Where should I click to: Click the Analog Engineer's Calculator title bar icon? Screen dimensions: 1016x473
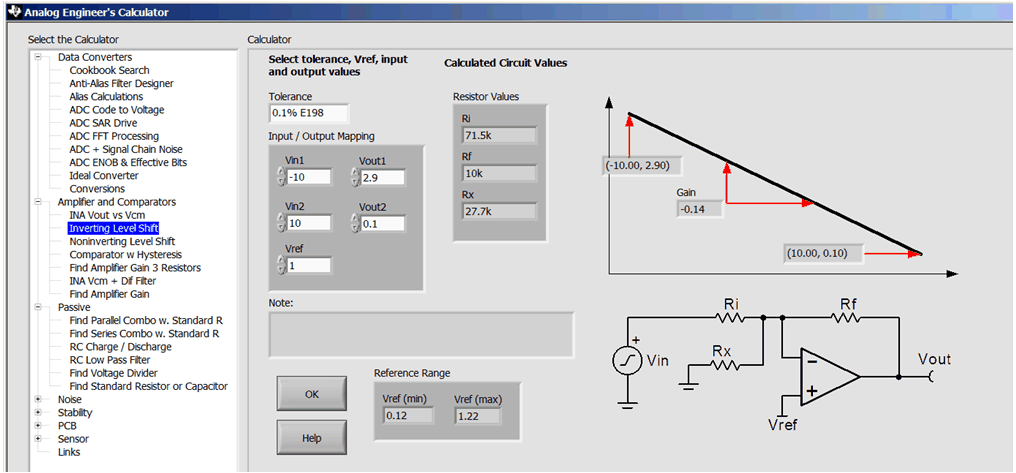coord(11,12)
